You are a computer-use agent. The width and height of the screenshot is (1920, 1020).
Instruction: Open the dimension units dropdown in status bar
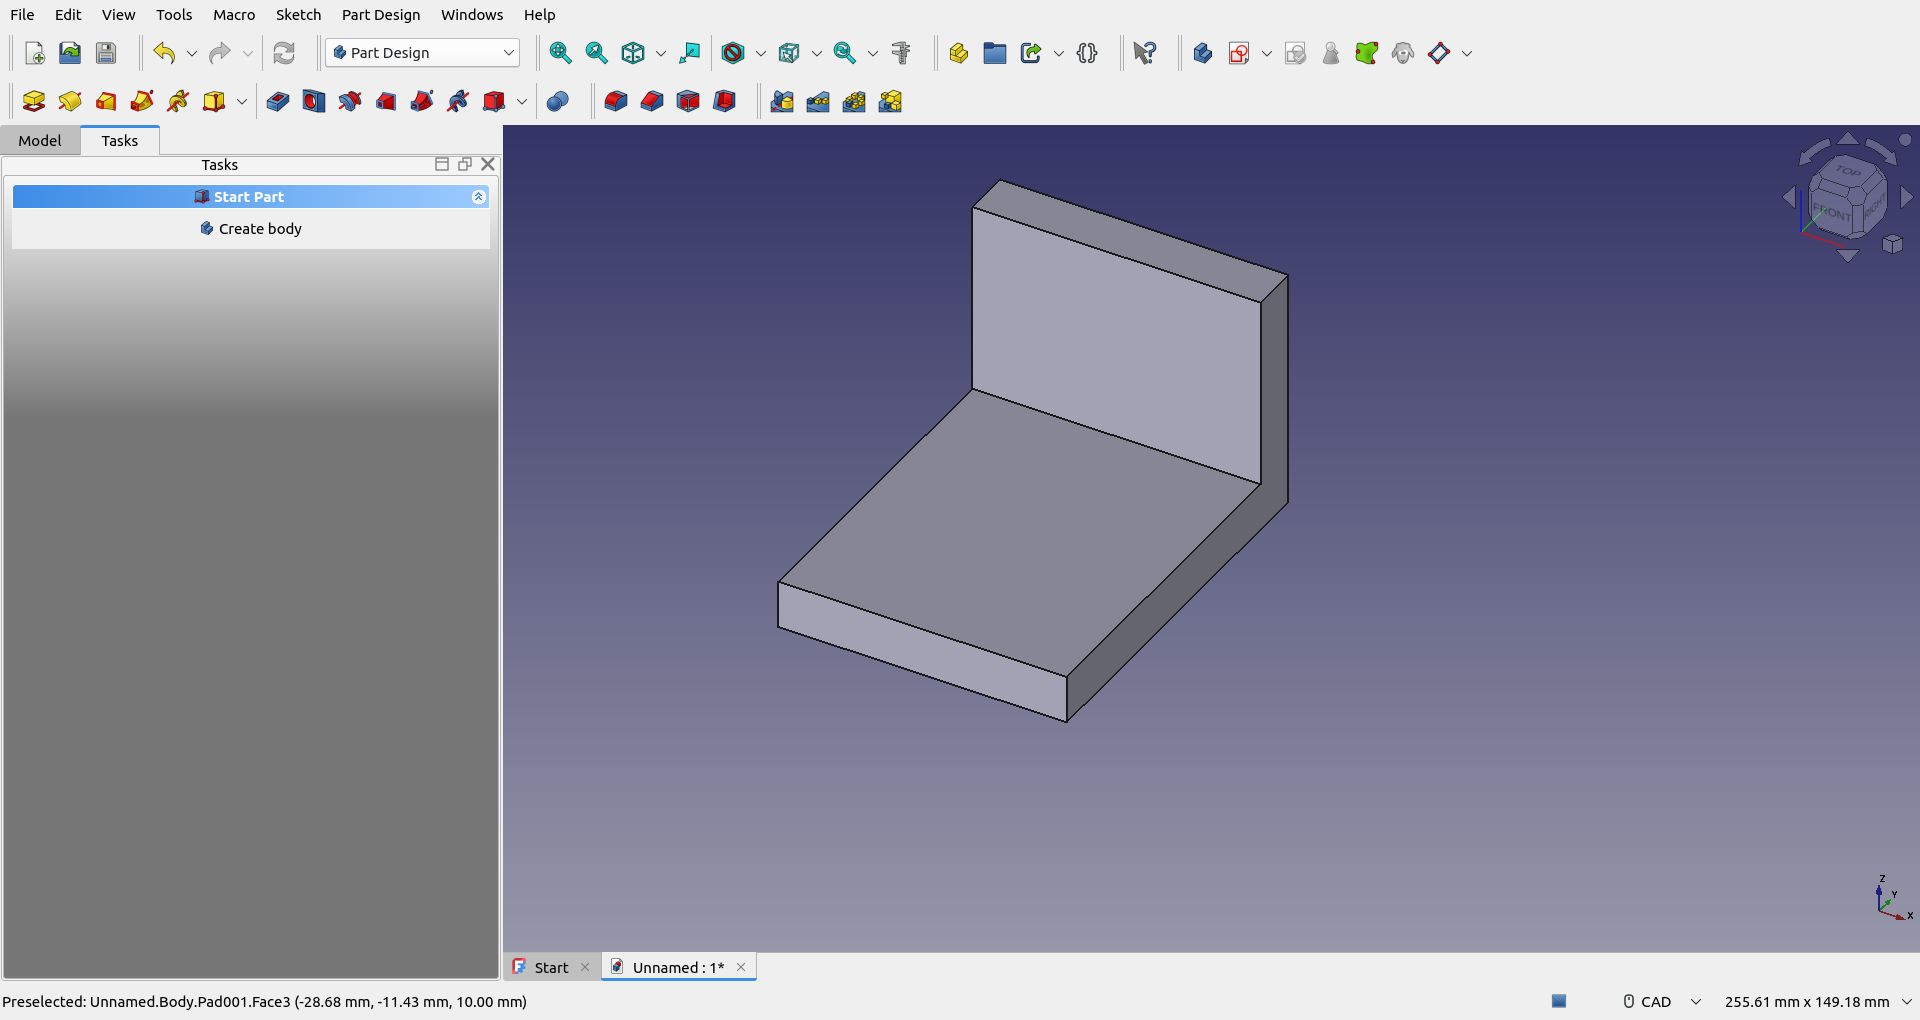point(1906,1001)
